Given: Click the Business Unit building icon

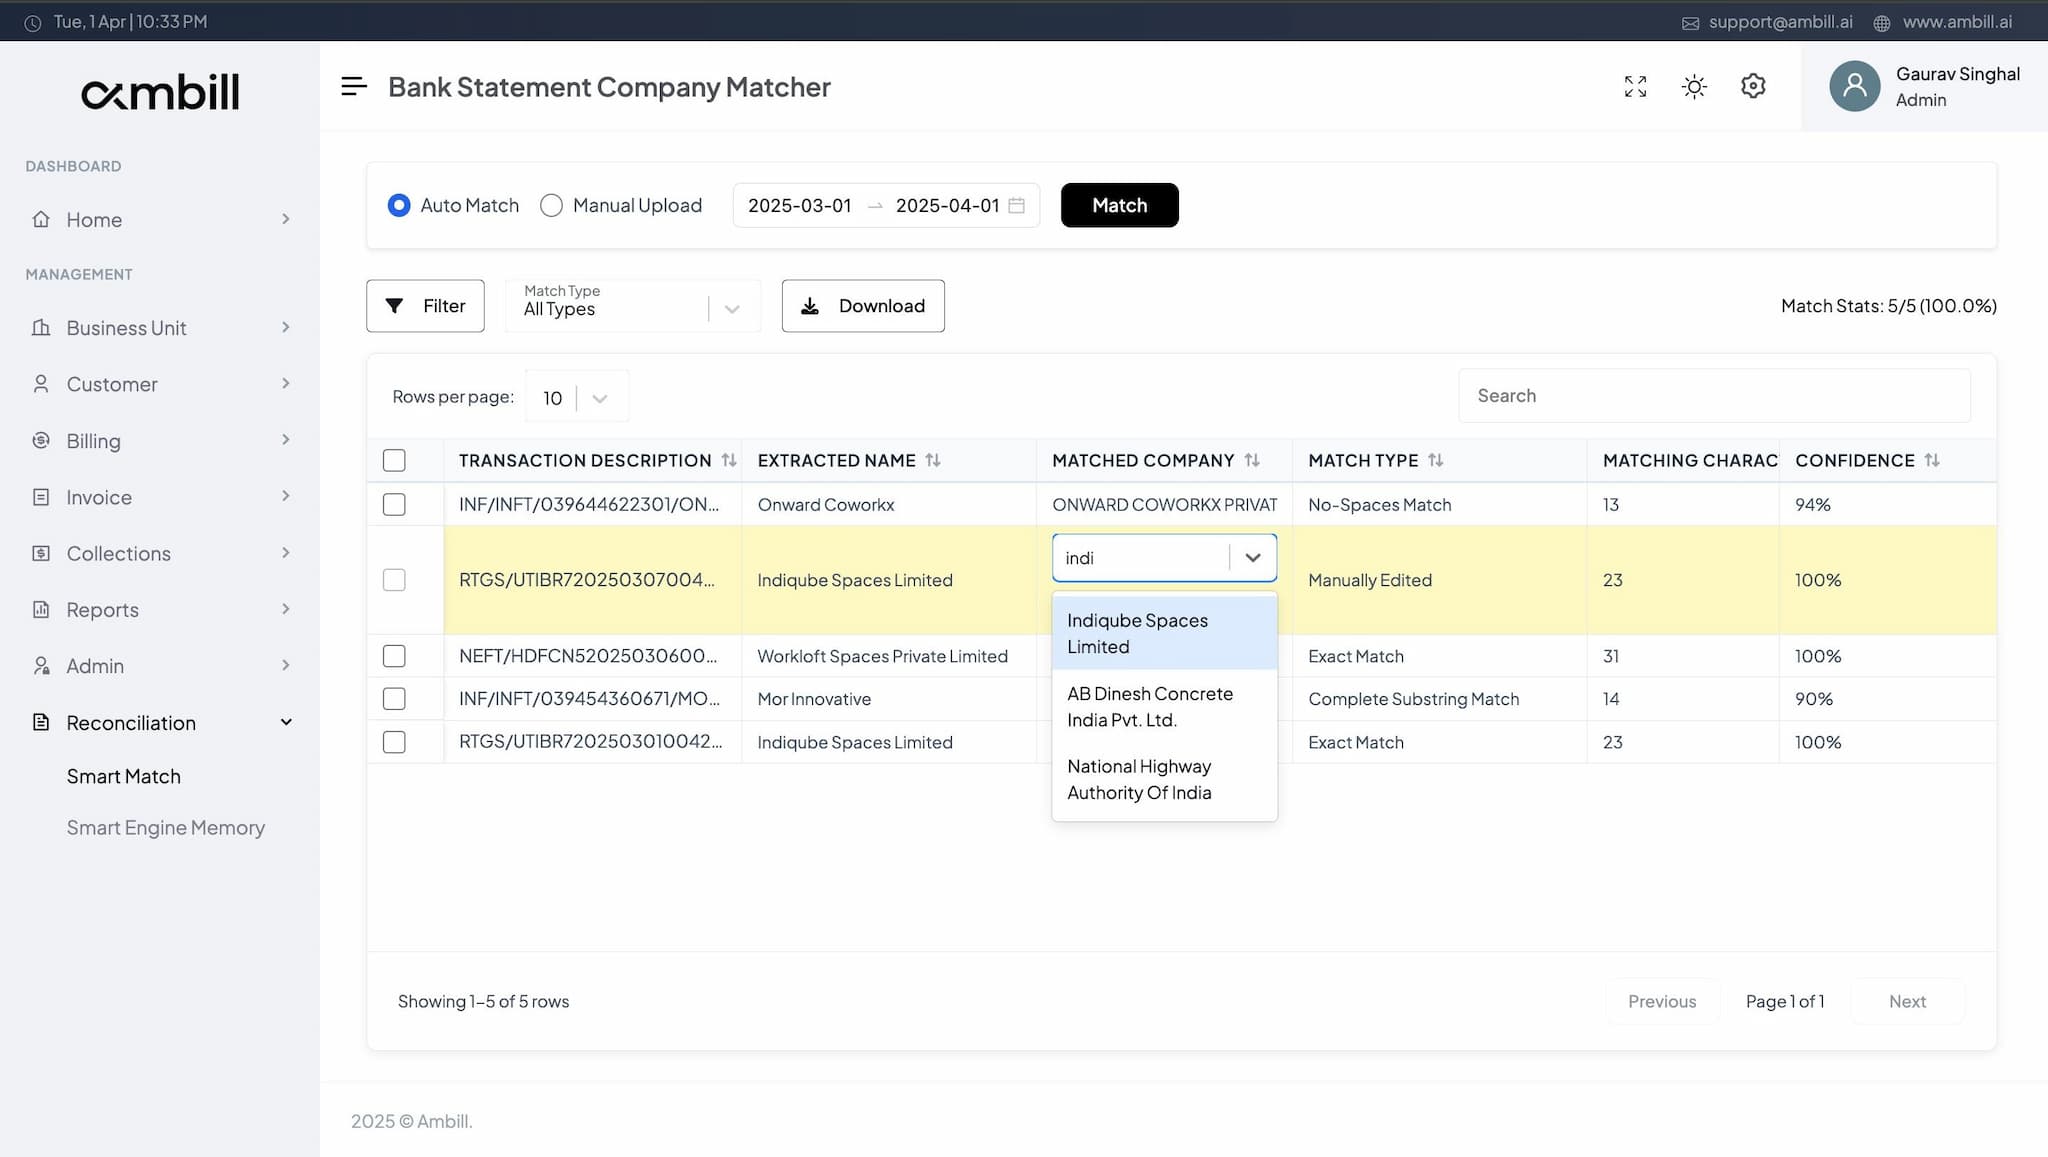Looking at the screenshot, I should click(x=41, y=327).
